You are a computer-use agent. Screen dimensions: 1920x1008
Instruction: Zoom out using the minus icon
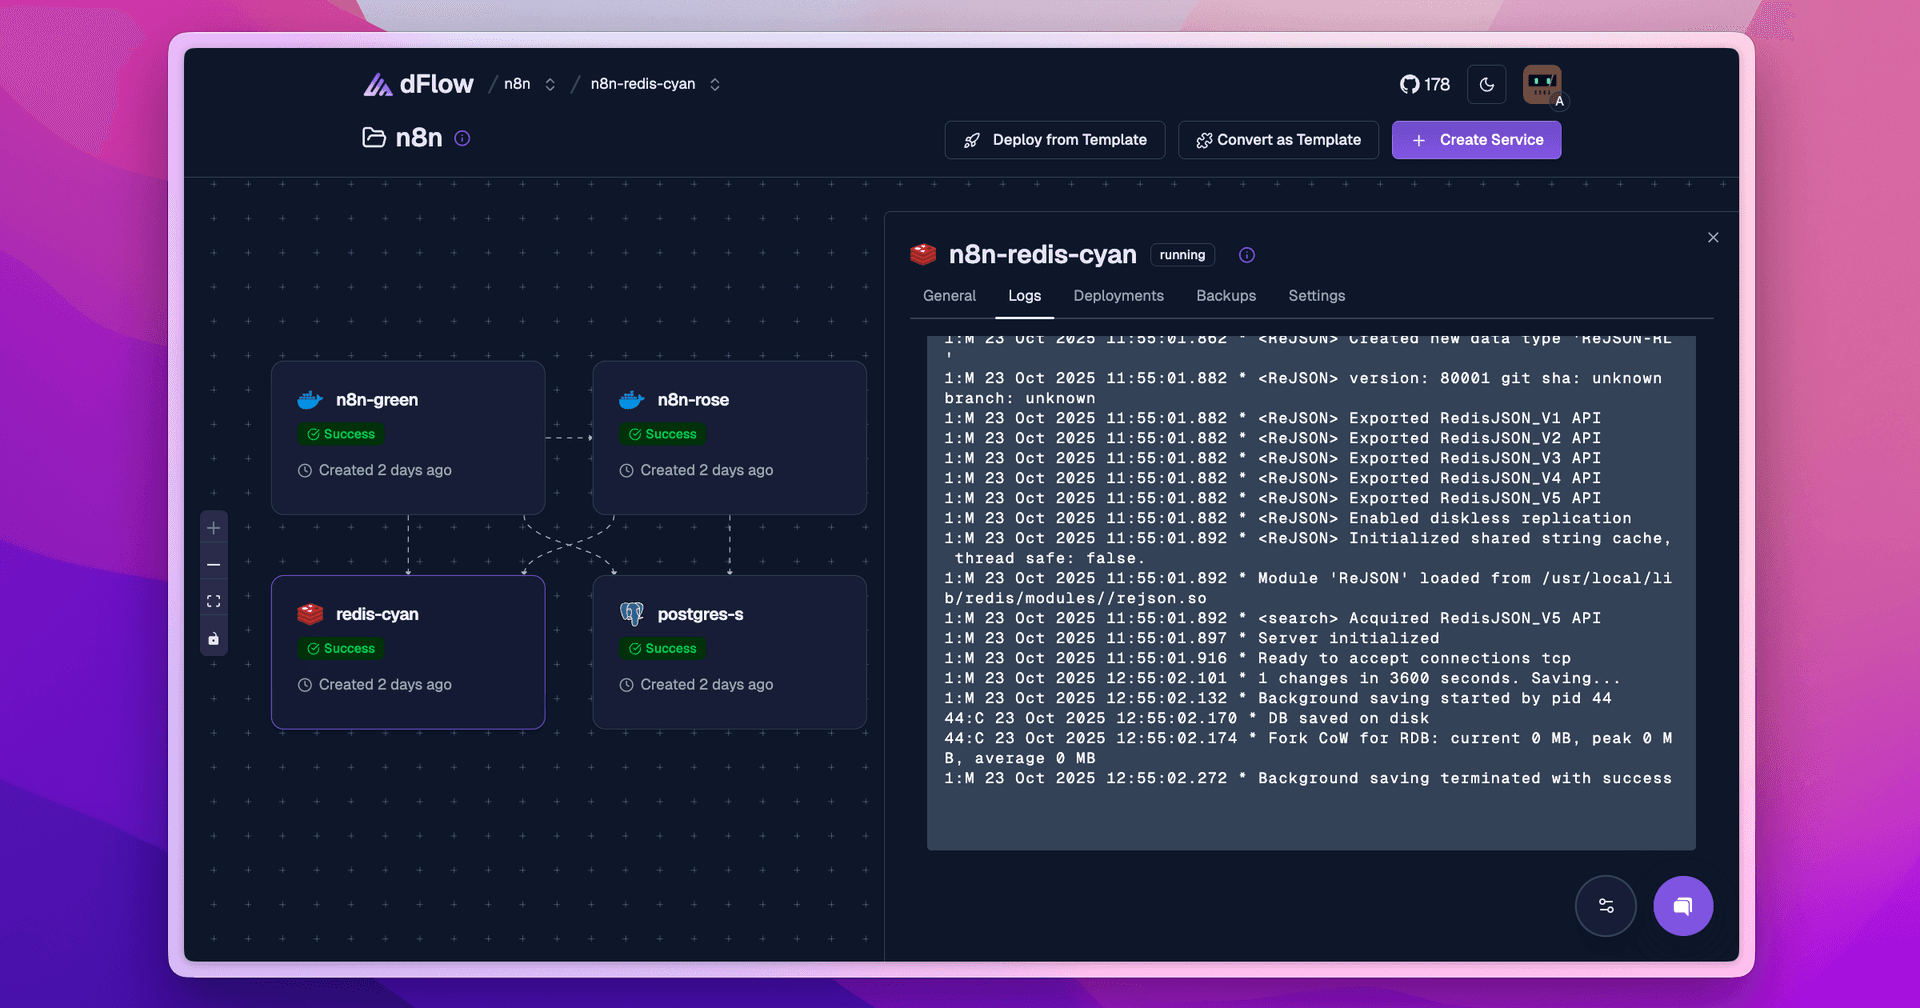coord(213,564)
